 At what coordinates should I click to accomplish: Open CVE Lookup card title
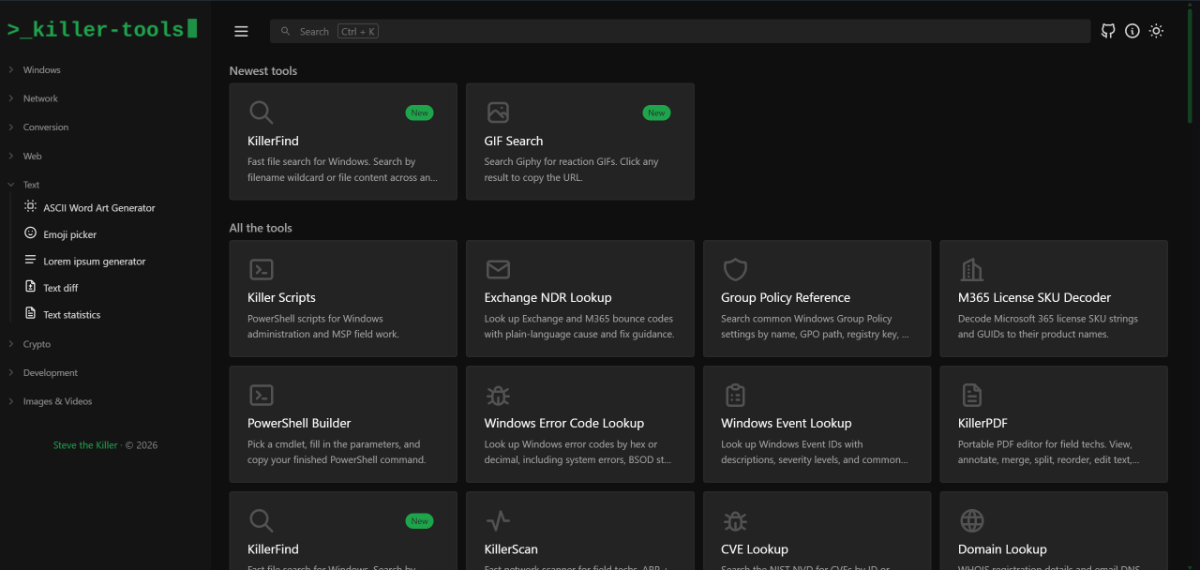point(754,549)
